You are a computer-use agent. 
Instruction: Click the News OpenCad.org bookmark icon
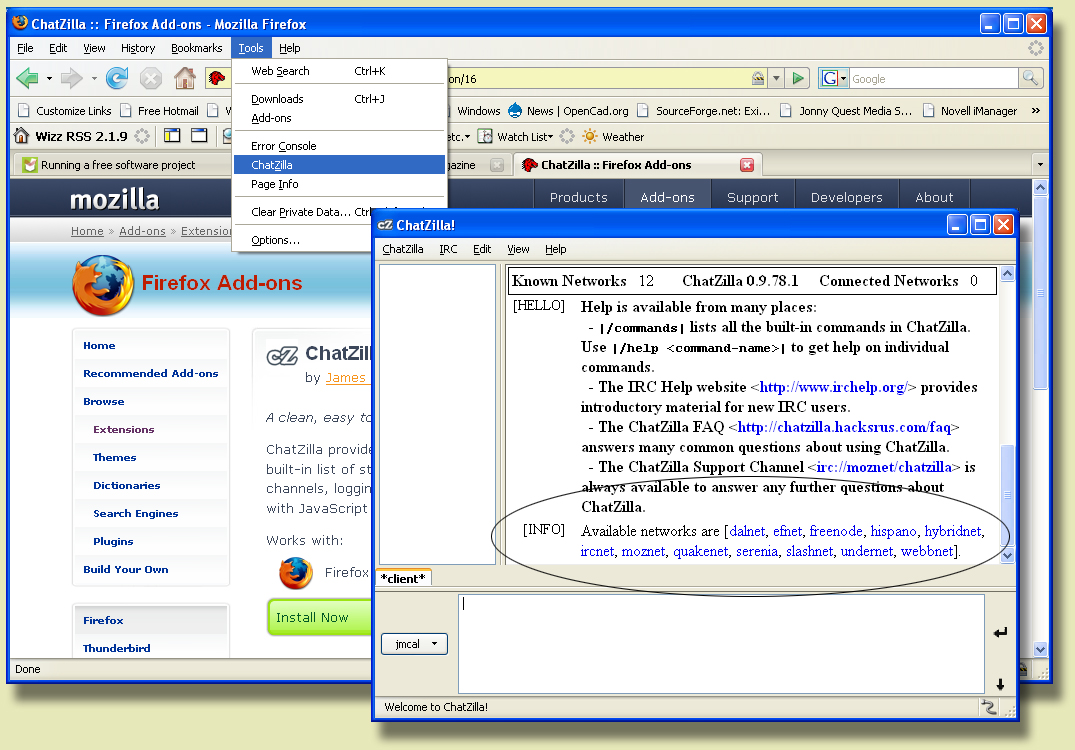[515, 110]
